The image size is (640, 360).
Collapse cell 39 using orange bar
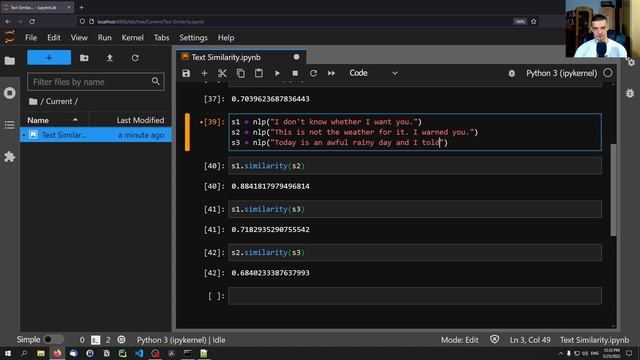click(x=187, y=132)
